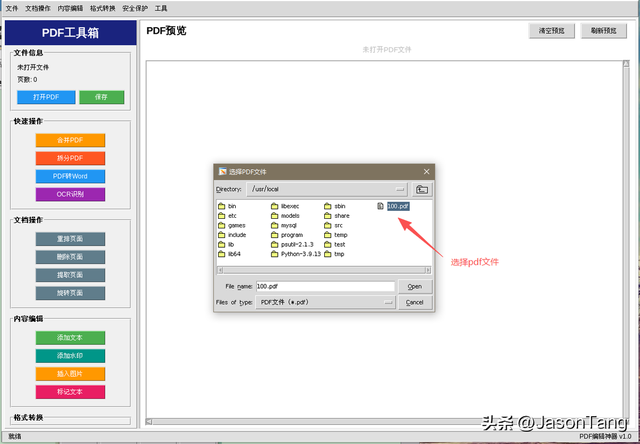This screenshot has width=640, height=444.
Task: Click the preview pane vertical scrollbar
Action: [626, 239]
